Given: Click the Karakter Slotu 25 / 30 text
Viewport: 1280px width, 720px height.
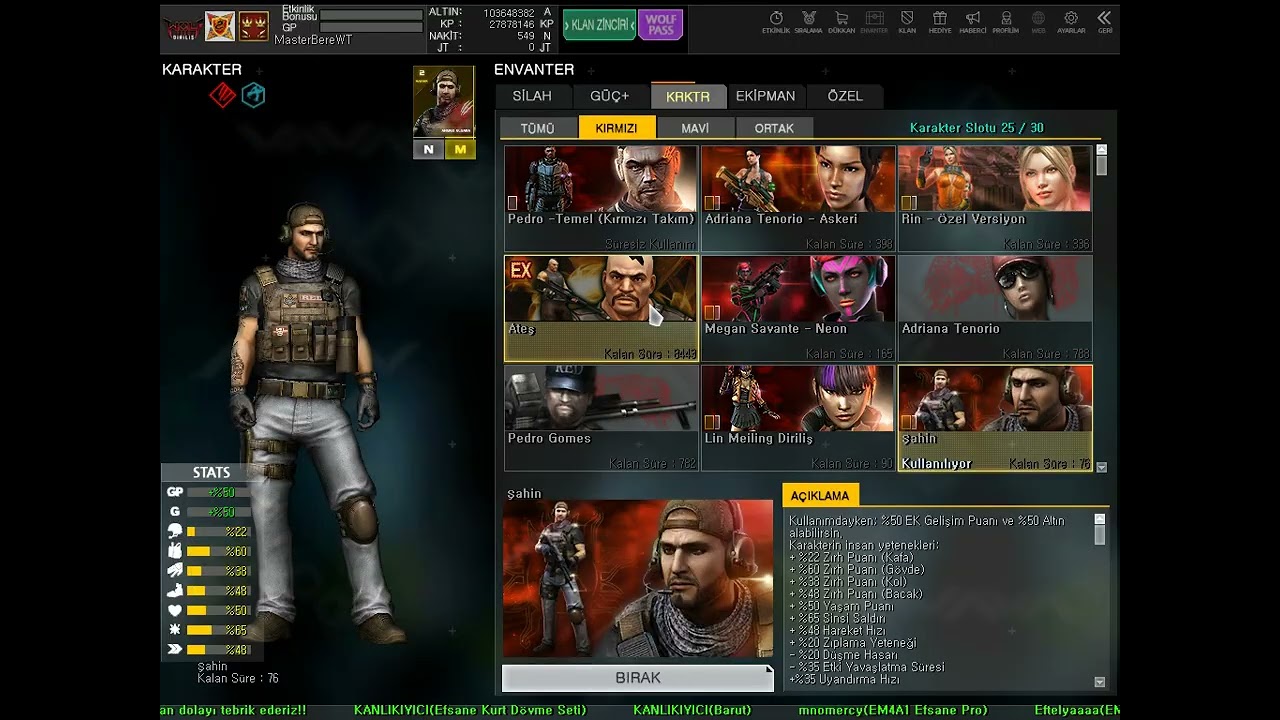Looking at the screenshot, I should (976, 128).
